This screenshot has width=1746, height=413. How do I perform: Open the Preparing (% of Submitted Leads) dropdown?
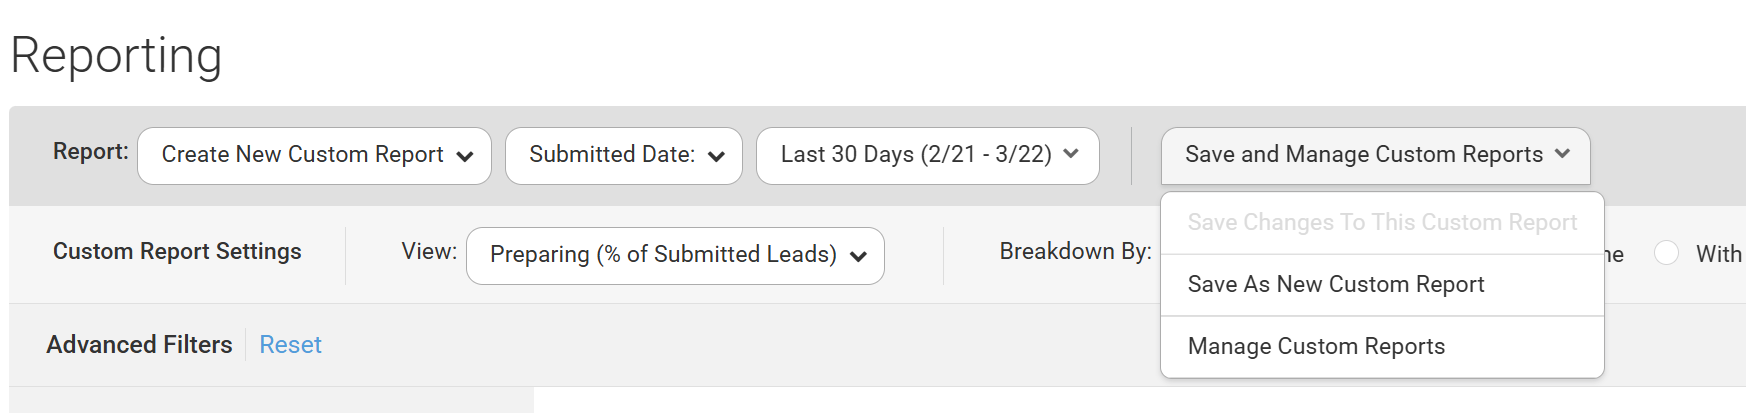663,255
